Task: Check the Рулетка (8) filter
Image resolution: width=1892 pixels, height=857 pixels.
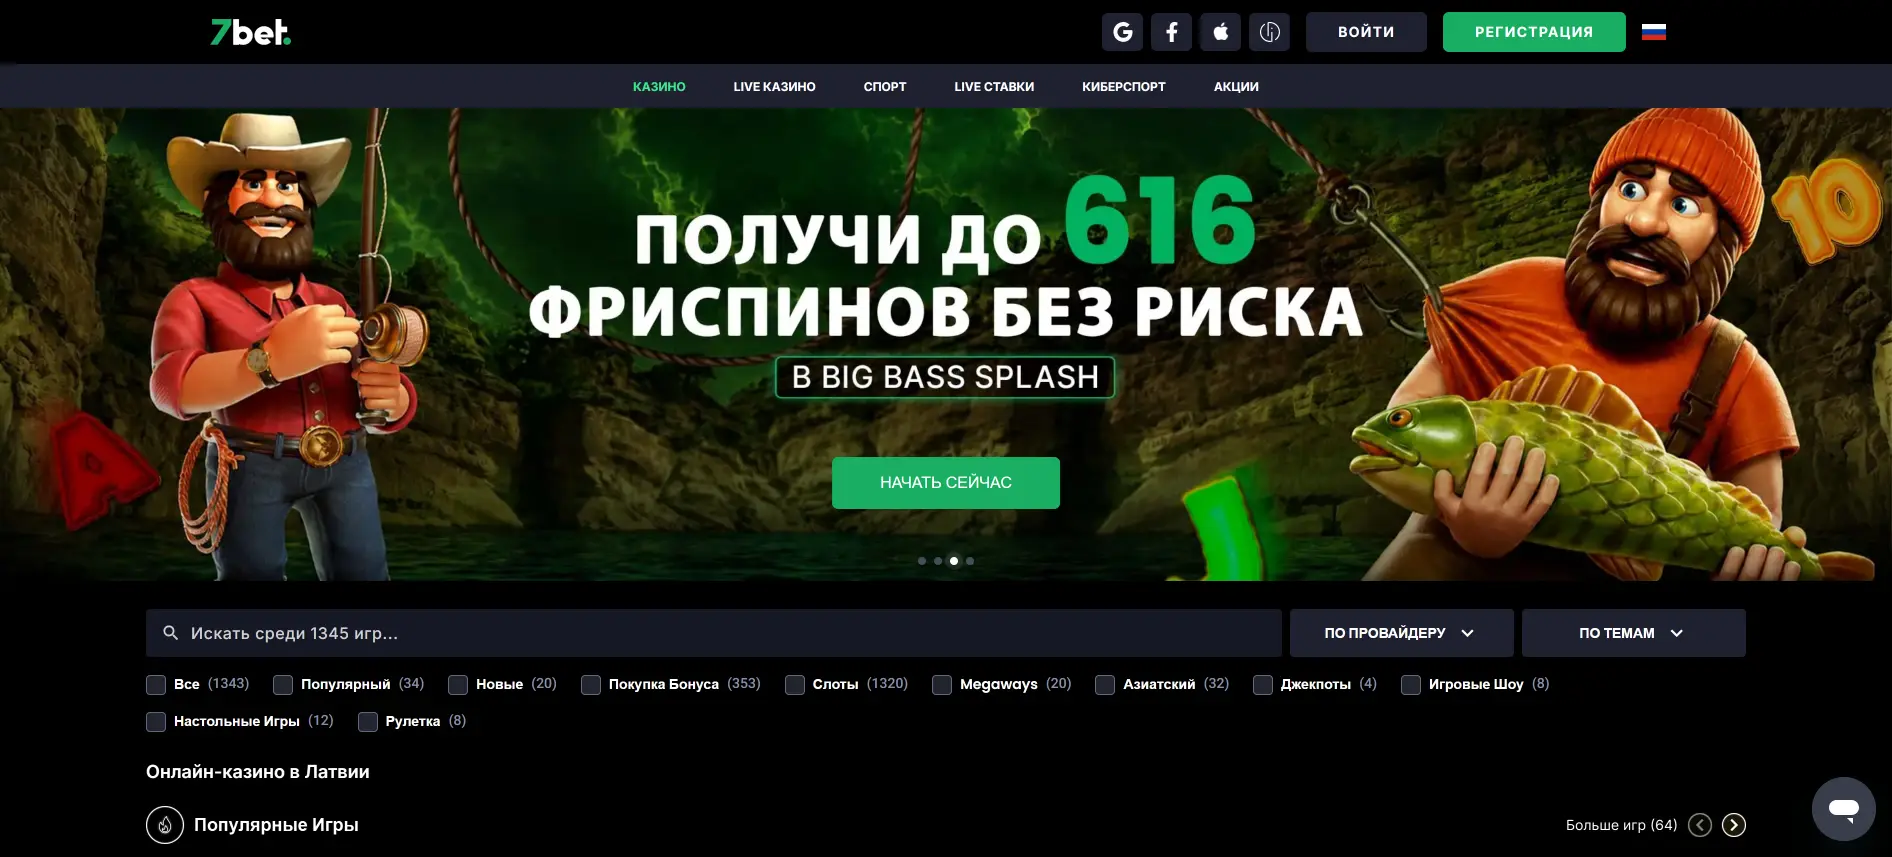Action: point(368,722)
